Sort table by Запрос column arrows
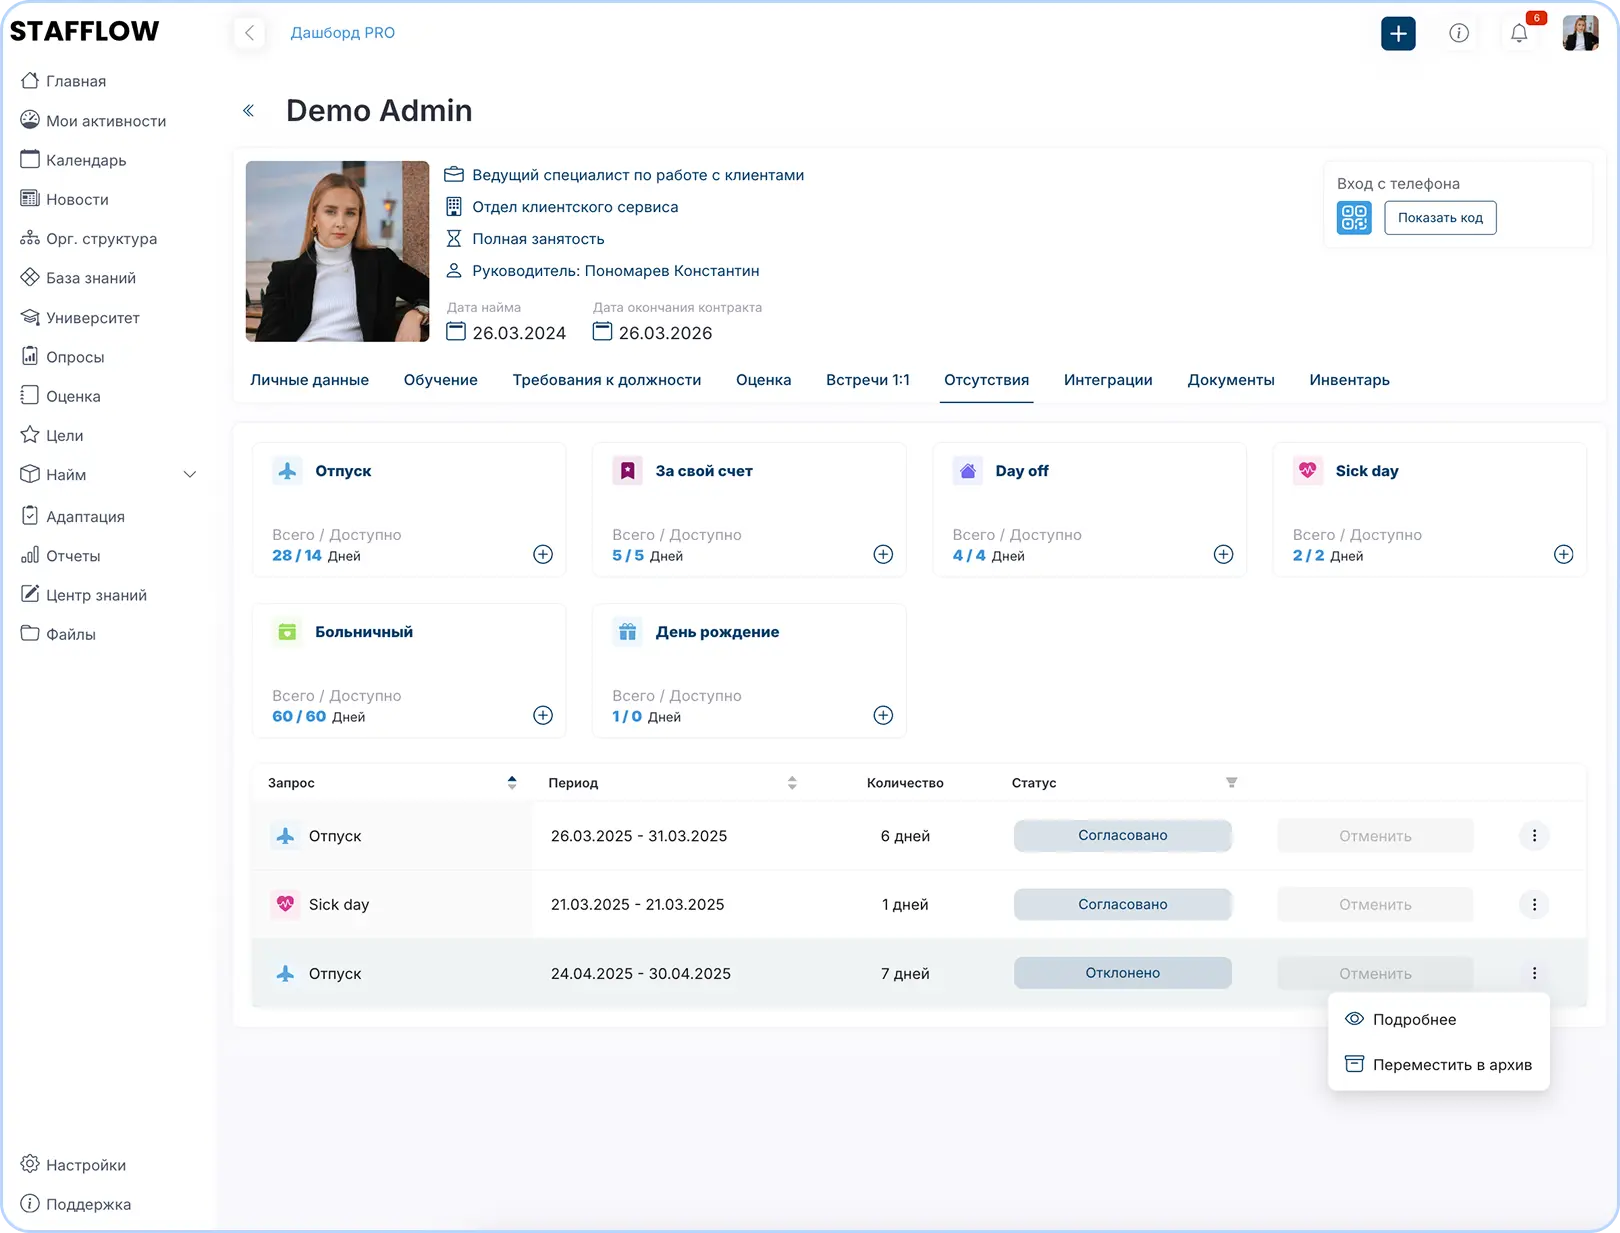This screenshot has height=1233, width=1620. point(512,783)
